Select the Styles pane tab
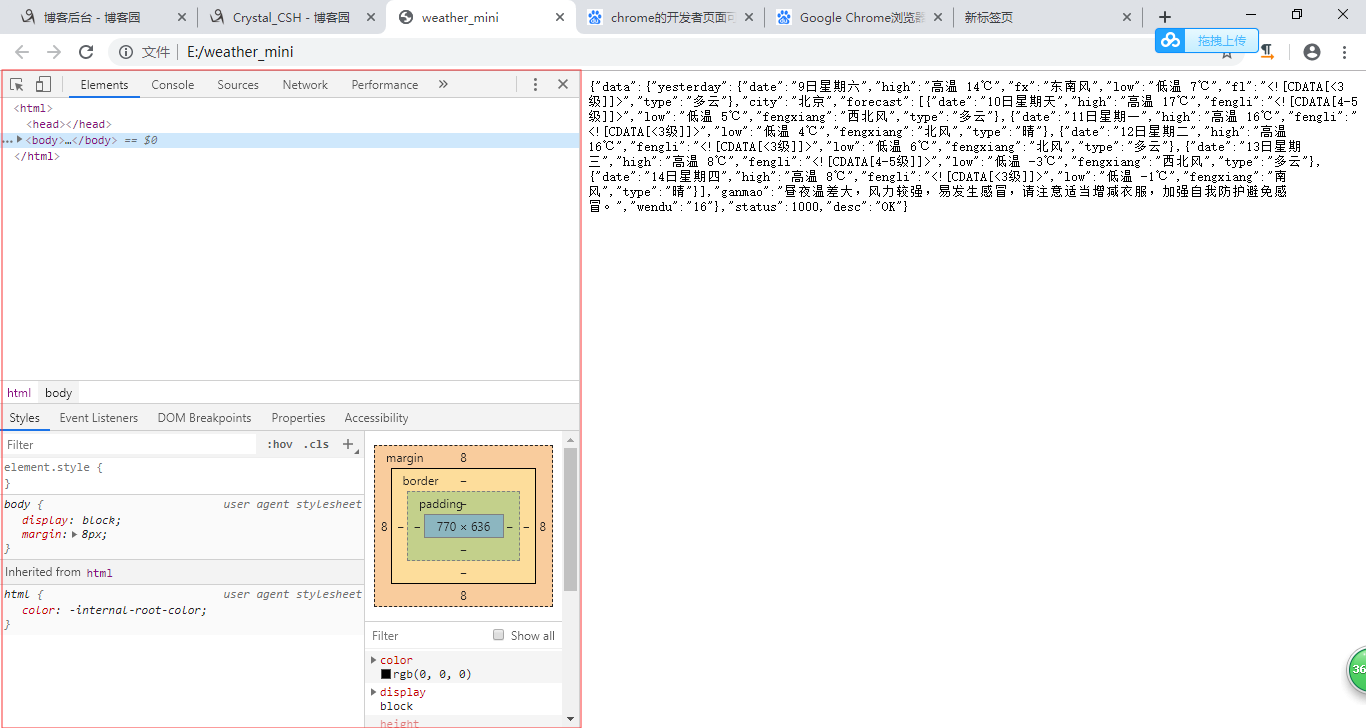The height and width of the screenshot is (728, 1366). click(25, 418)
